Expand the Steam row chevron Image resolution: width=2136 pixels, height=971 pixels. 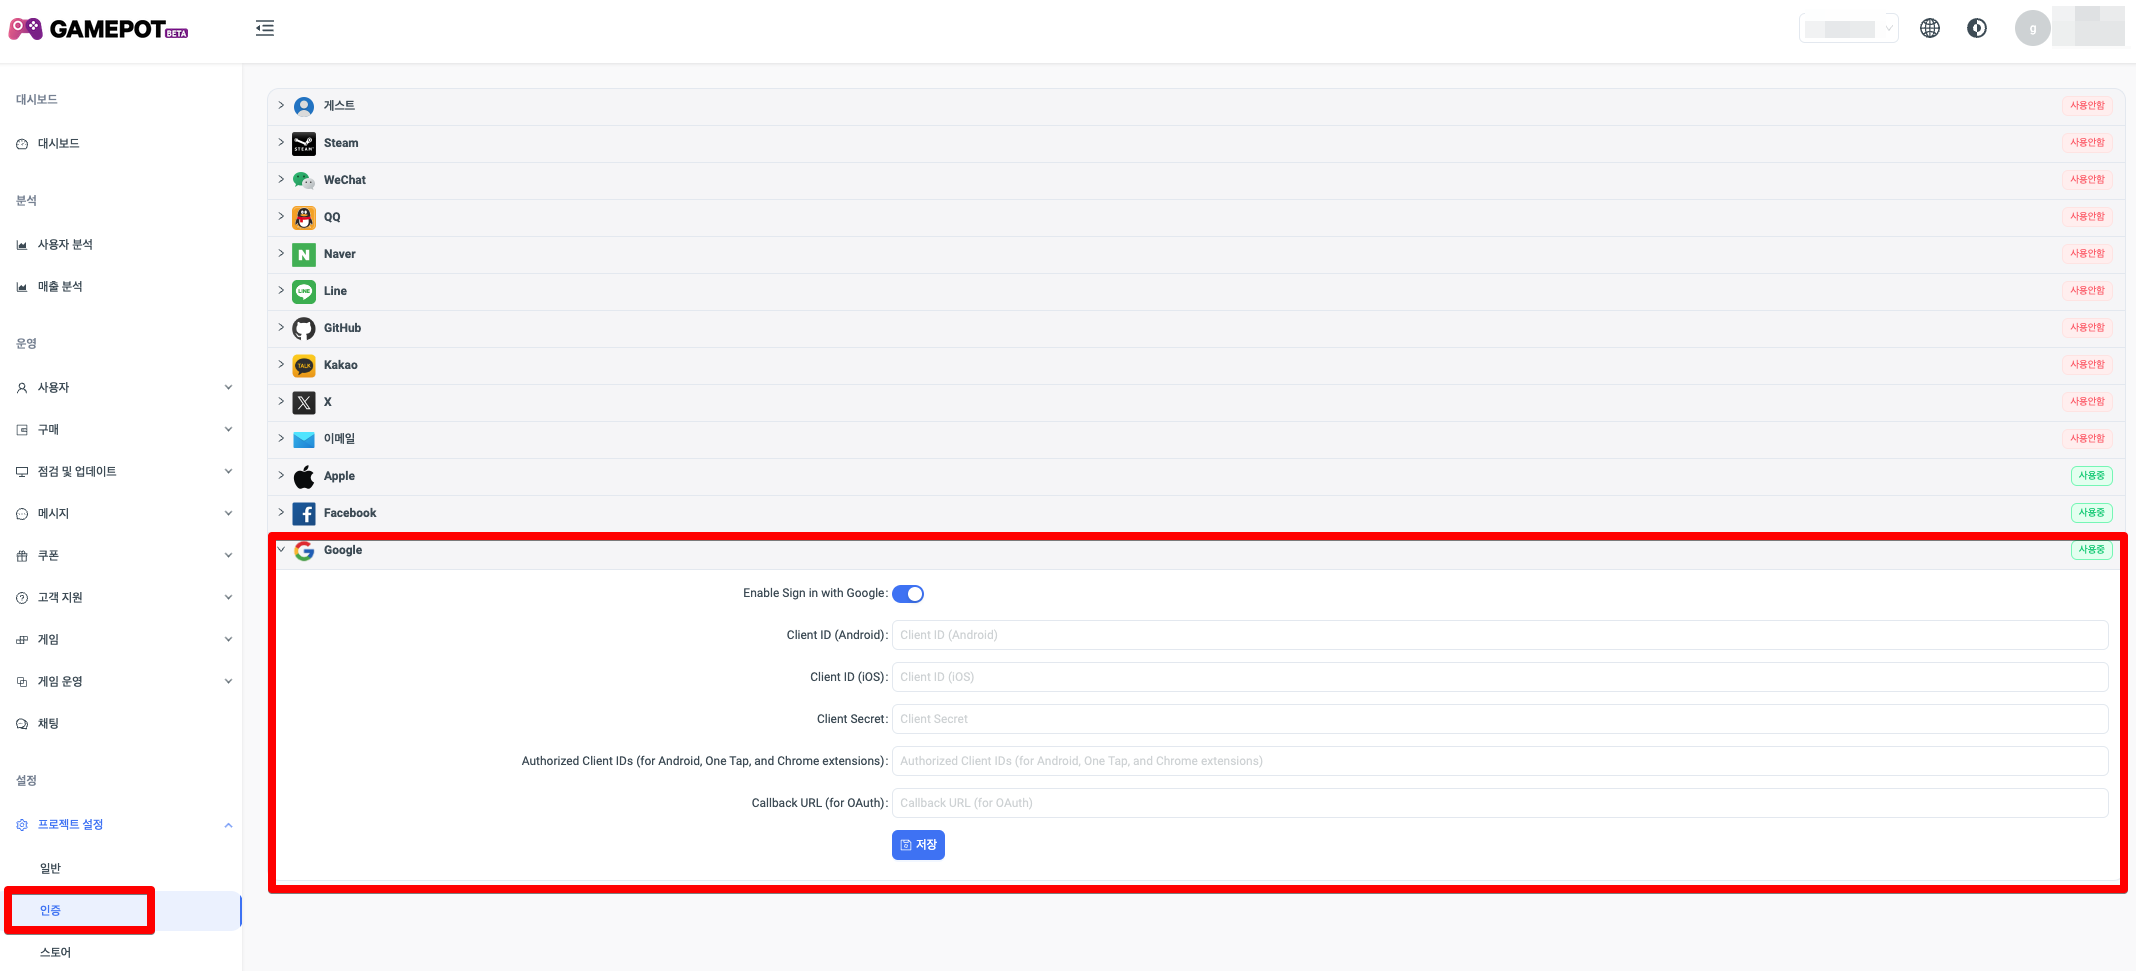[281, 142]
